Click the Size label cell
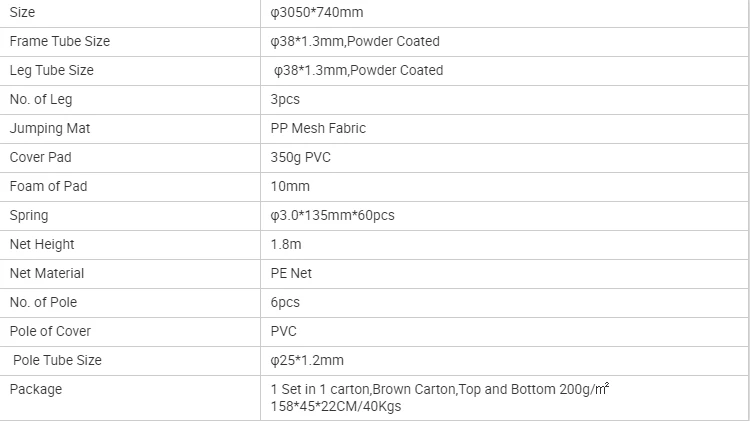Image resolution: width=750 pixels, height=421 pixels. 130,12
